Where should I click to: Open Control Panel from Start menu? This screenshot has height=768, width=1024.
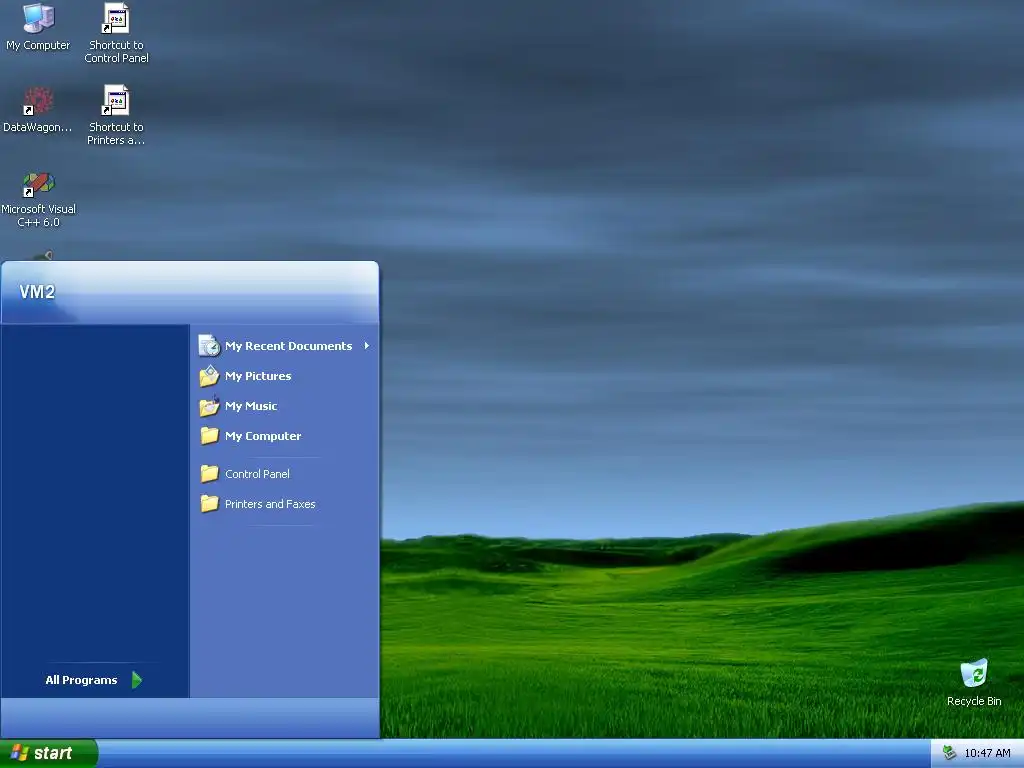285,473
